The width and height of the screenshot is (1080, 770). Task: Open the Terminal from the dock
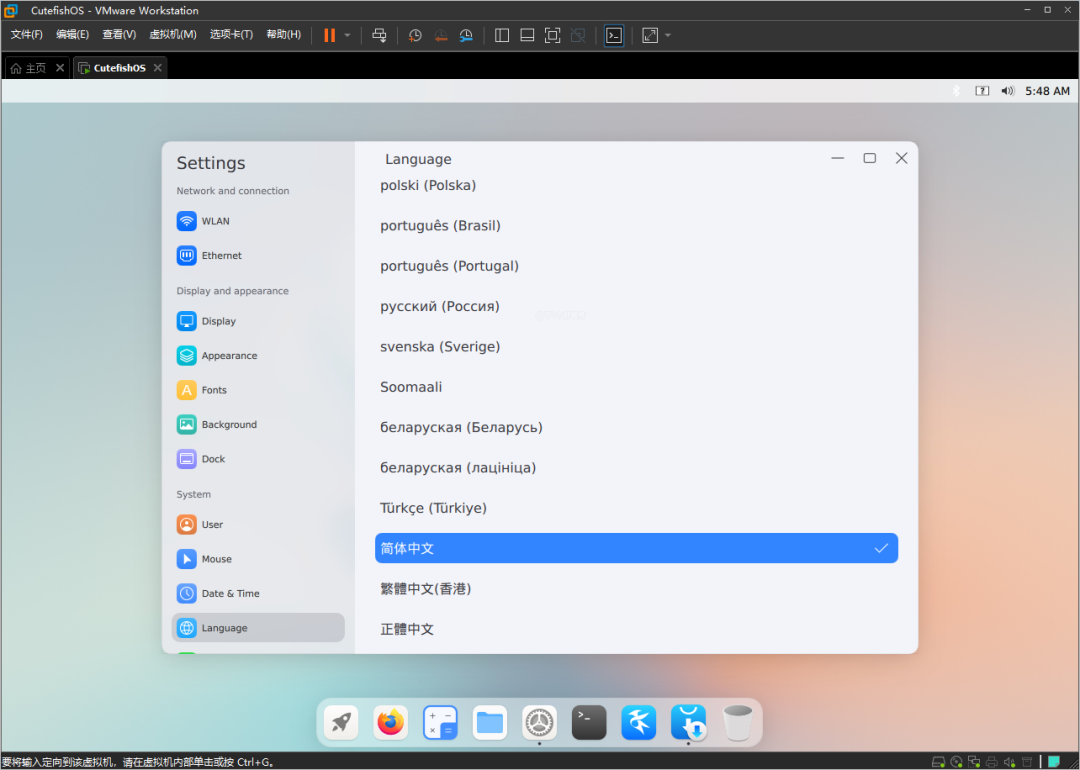pos(589,722)
